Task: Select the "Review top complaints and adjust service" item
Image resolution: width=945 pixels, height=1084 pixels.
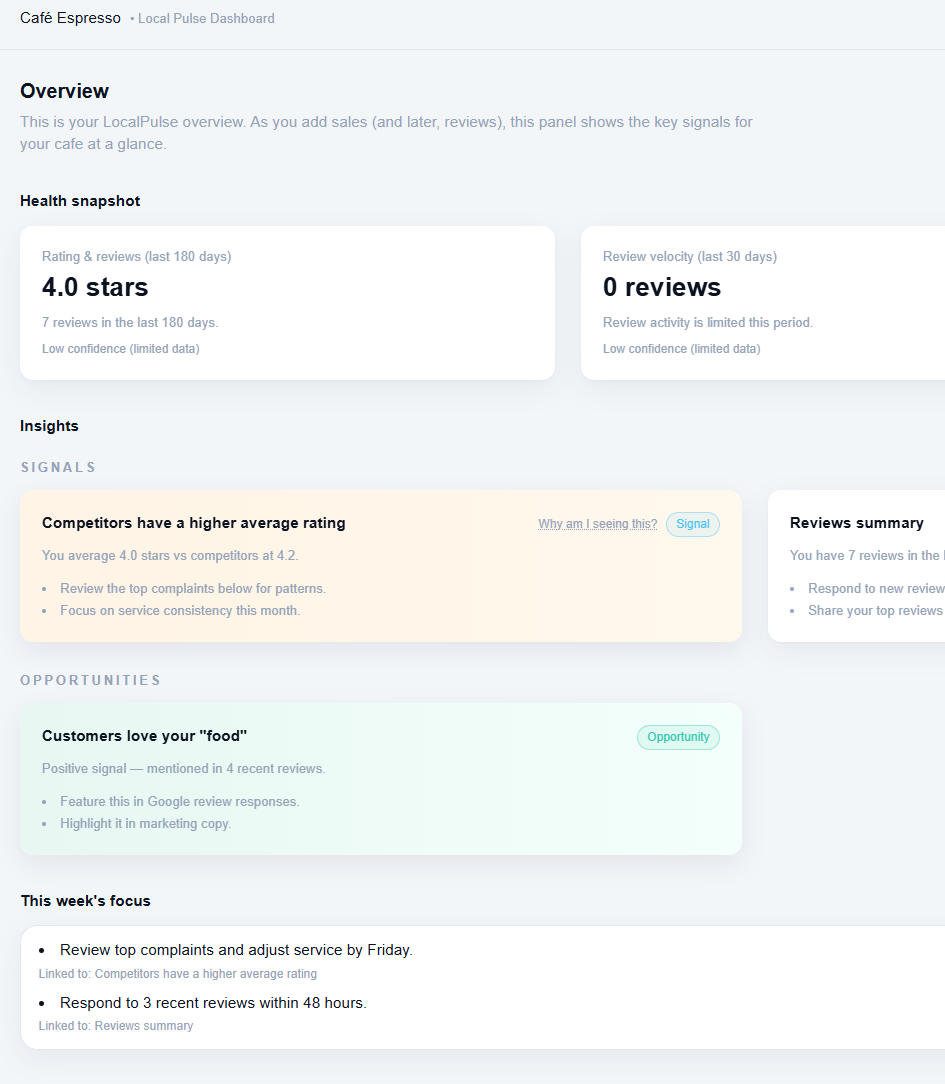Action: 236,950
